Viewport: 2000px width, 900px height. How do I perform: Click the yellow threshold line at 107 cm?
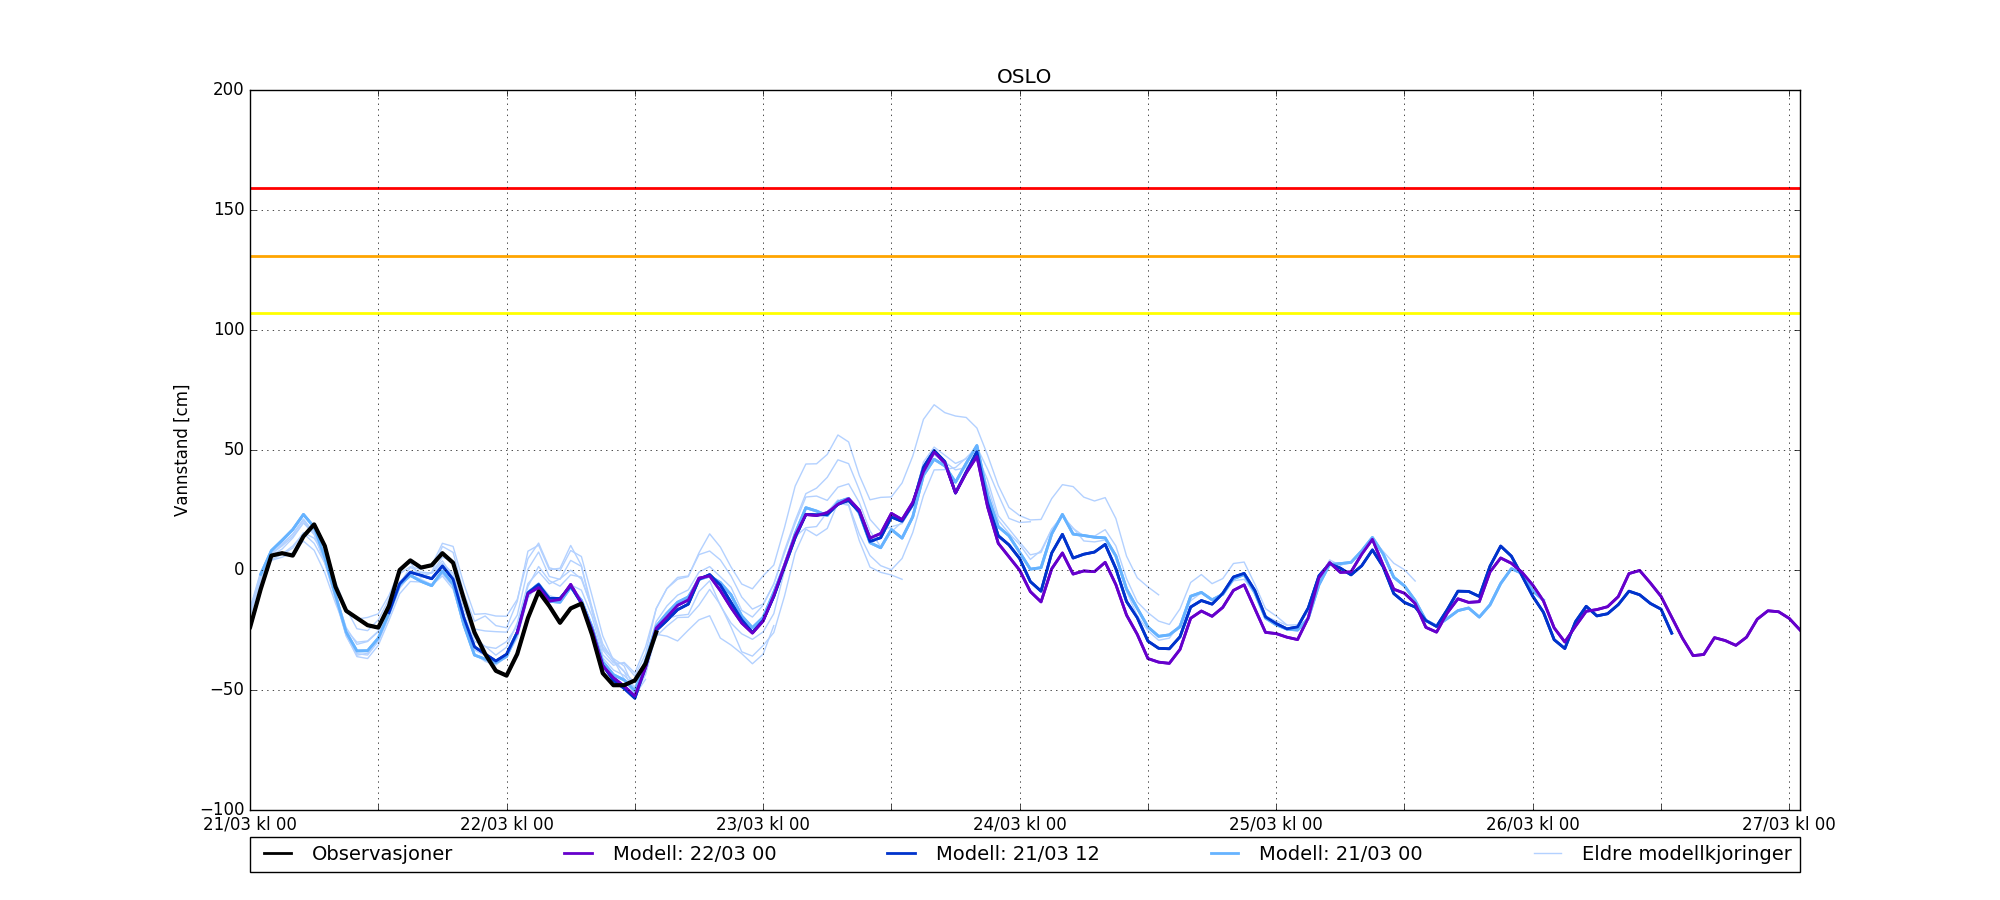click(1025, 314)
